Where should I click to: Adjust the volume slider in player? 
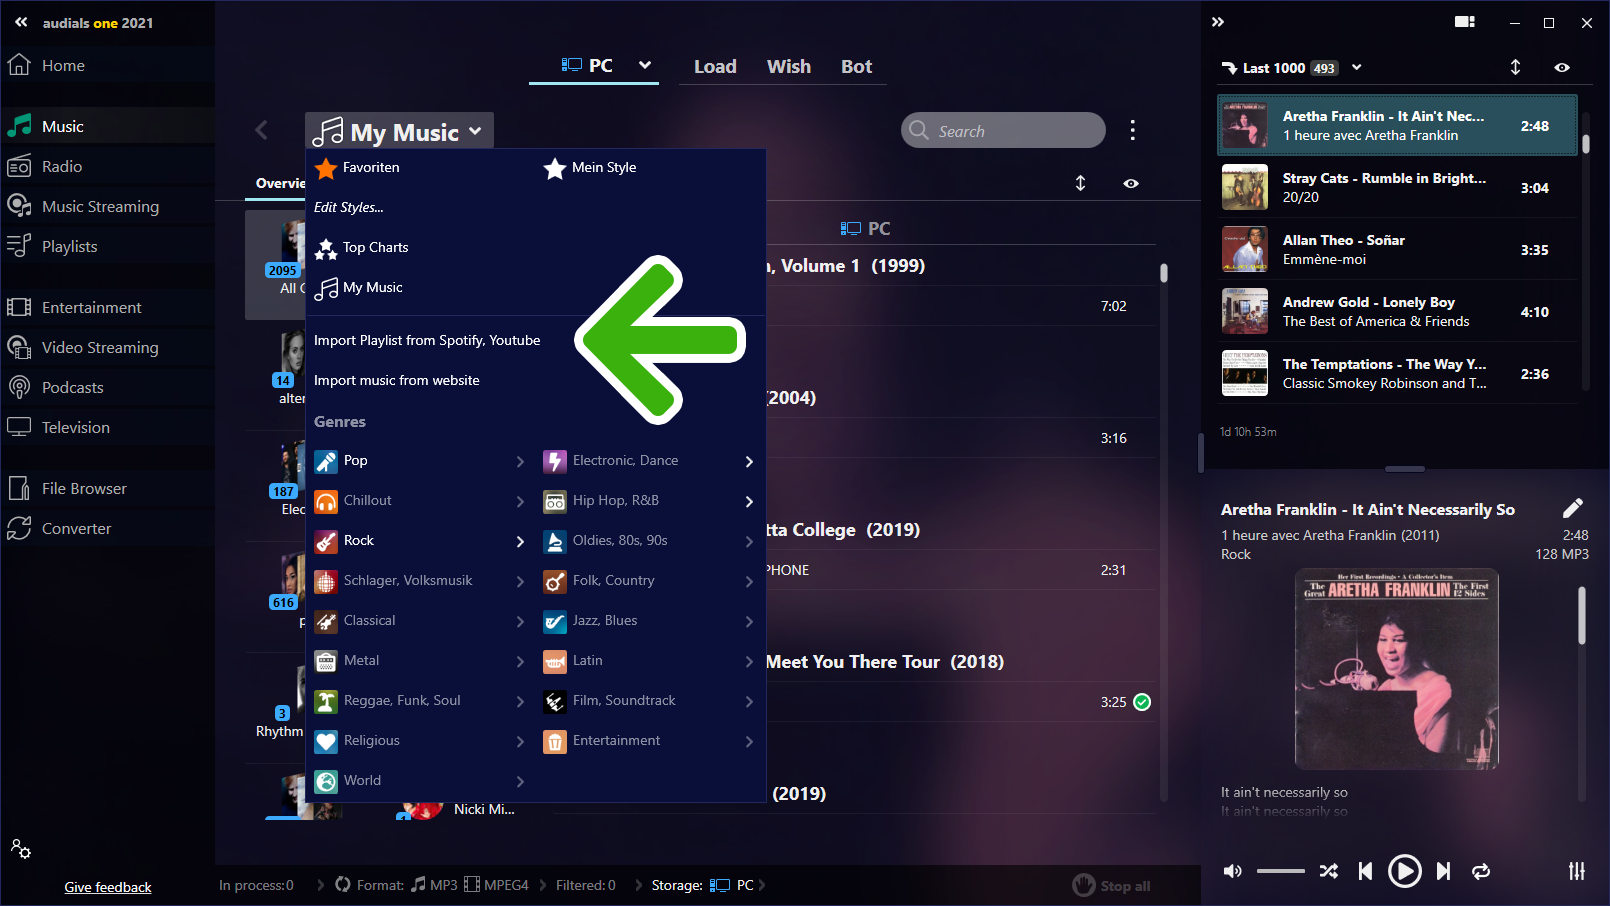click(1280, 871)
